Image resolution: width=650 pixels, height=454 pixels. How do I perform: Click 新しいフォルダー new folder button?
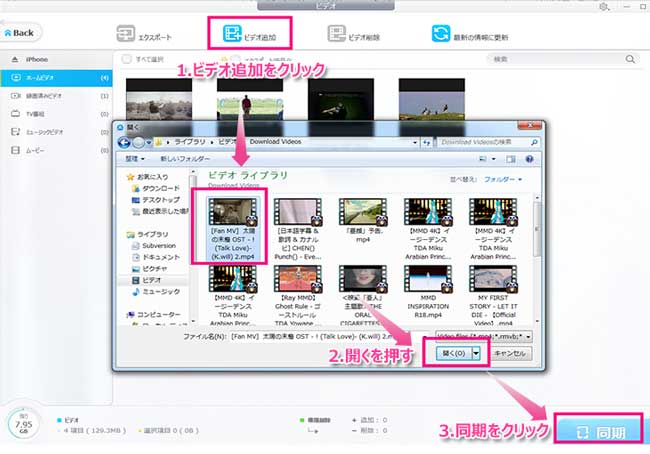coord(185,159)
